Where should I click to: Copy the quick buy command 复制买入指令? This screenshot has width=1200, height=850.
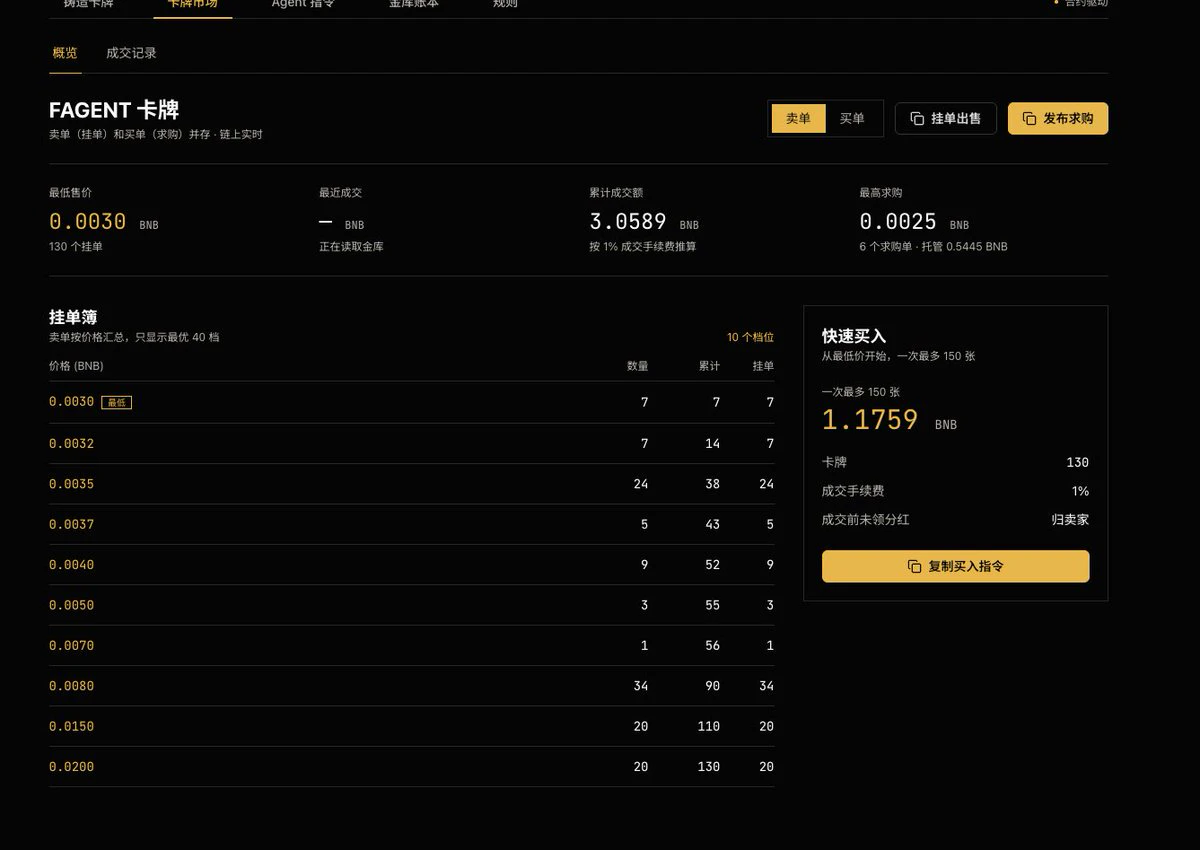pos(955,566)
